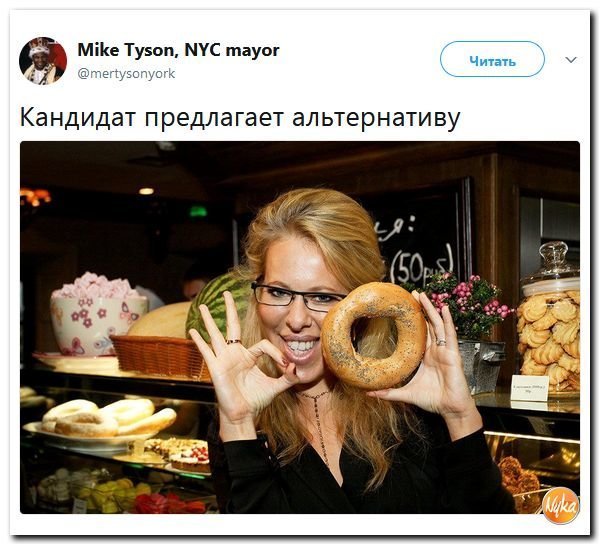Open the attached photo in full view
This screenshot has width=601, height=546.
click(300, 328)
